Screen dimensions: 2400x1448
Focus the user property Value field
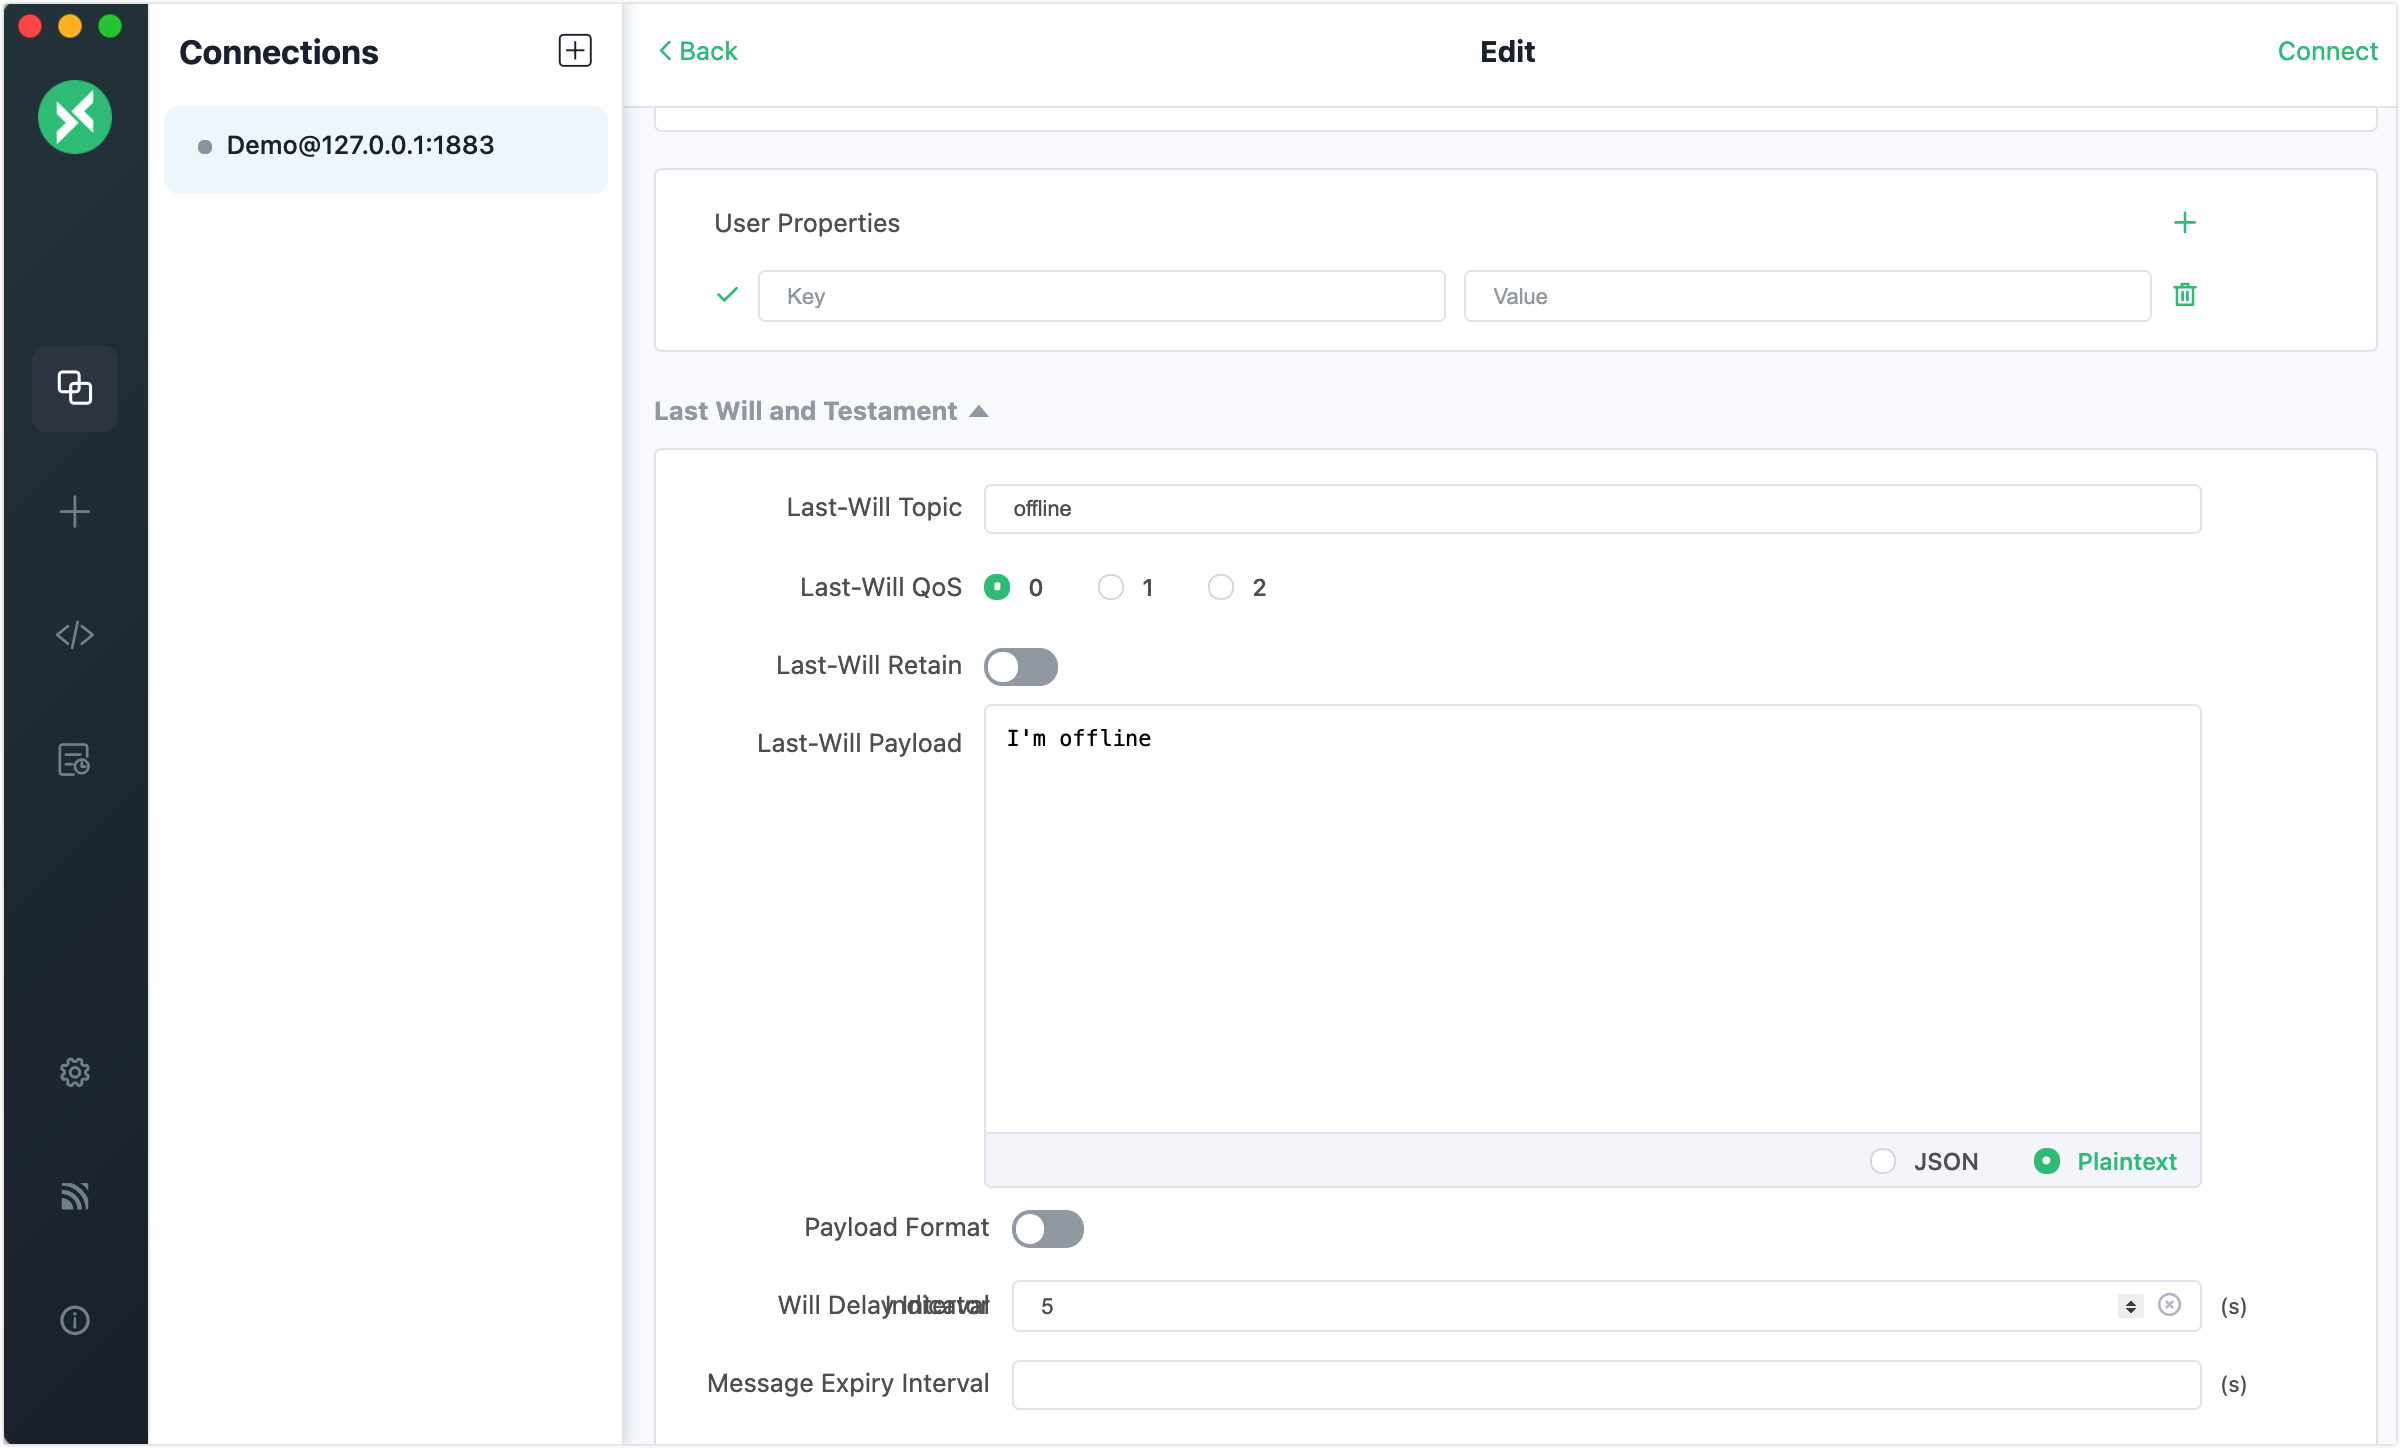(x=1807, y=296)
